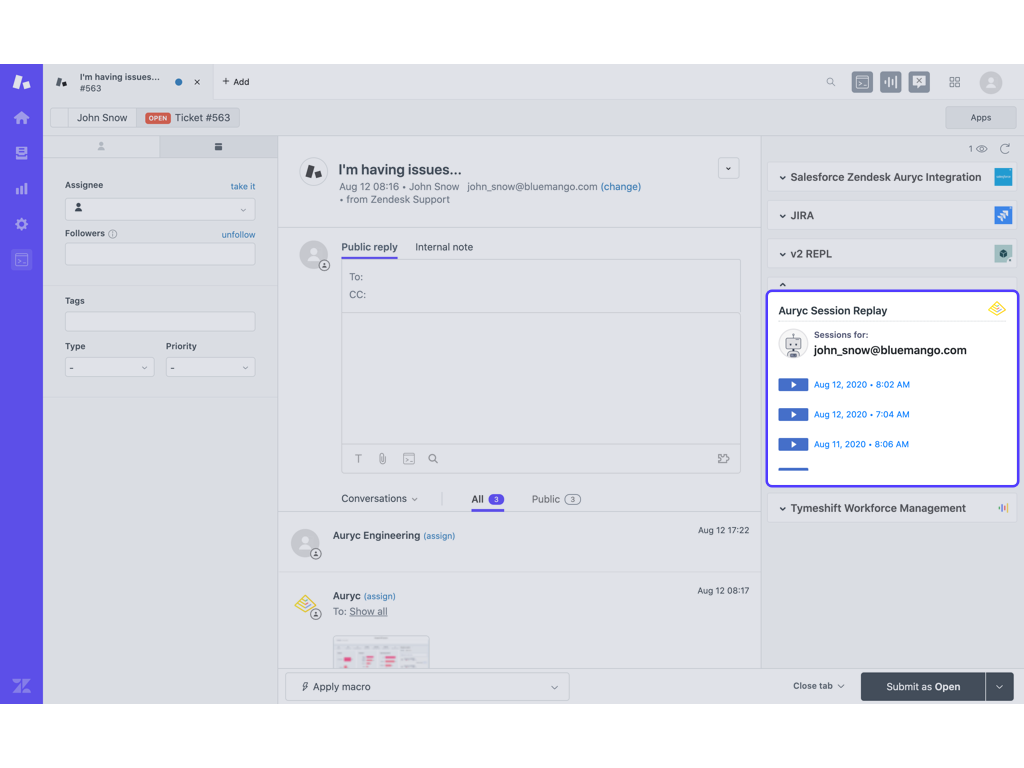
Task: Select the Ticket #563 breadcrumb tab
Action: coord(188,118)
